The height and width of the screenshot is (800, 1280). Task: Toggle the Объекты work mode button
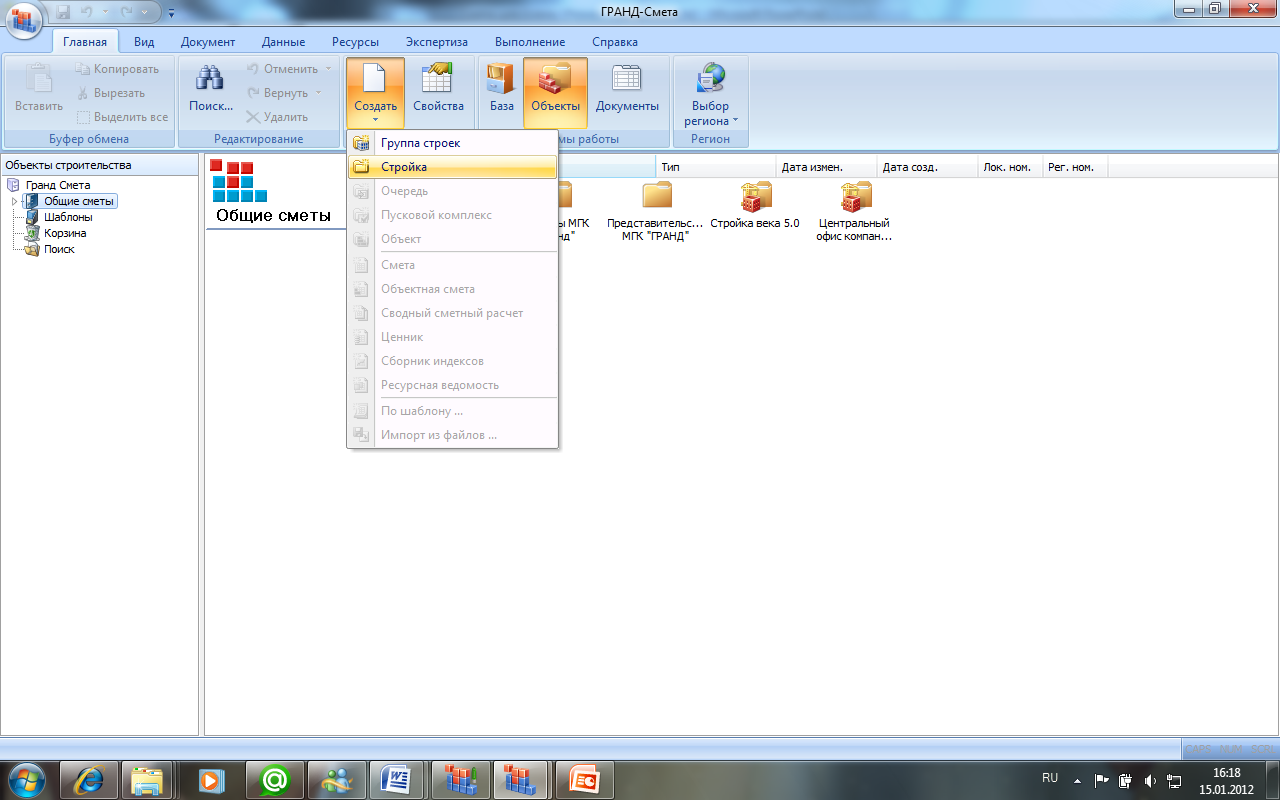pyautogui.click(x=555, y=93)
